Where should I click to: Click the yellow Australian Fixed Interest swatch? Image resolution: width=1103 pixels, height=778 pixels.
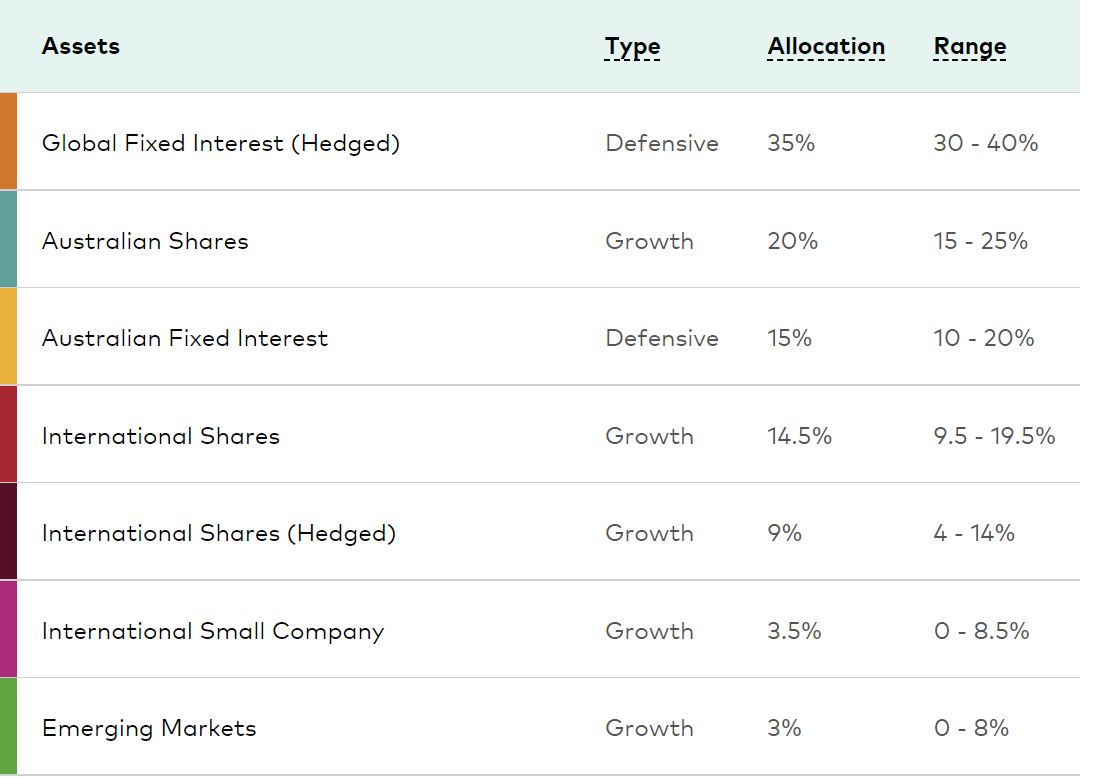coord(8,337)
